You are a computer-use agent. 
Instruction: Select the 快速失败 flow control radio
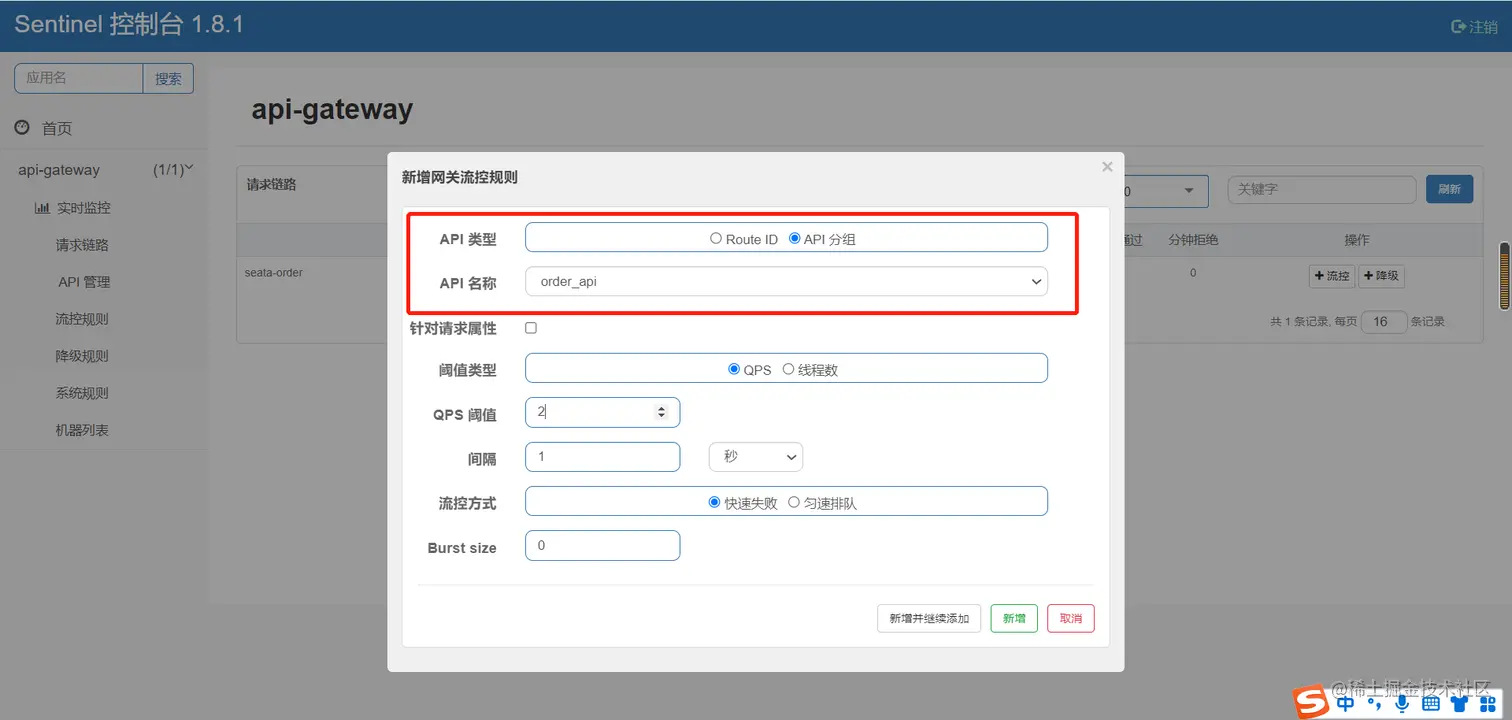pos(714,502)
